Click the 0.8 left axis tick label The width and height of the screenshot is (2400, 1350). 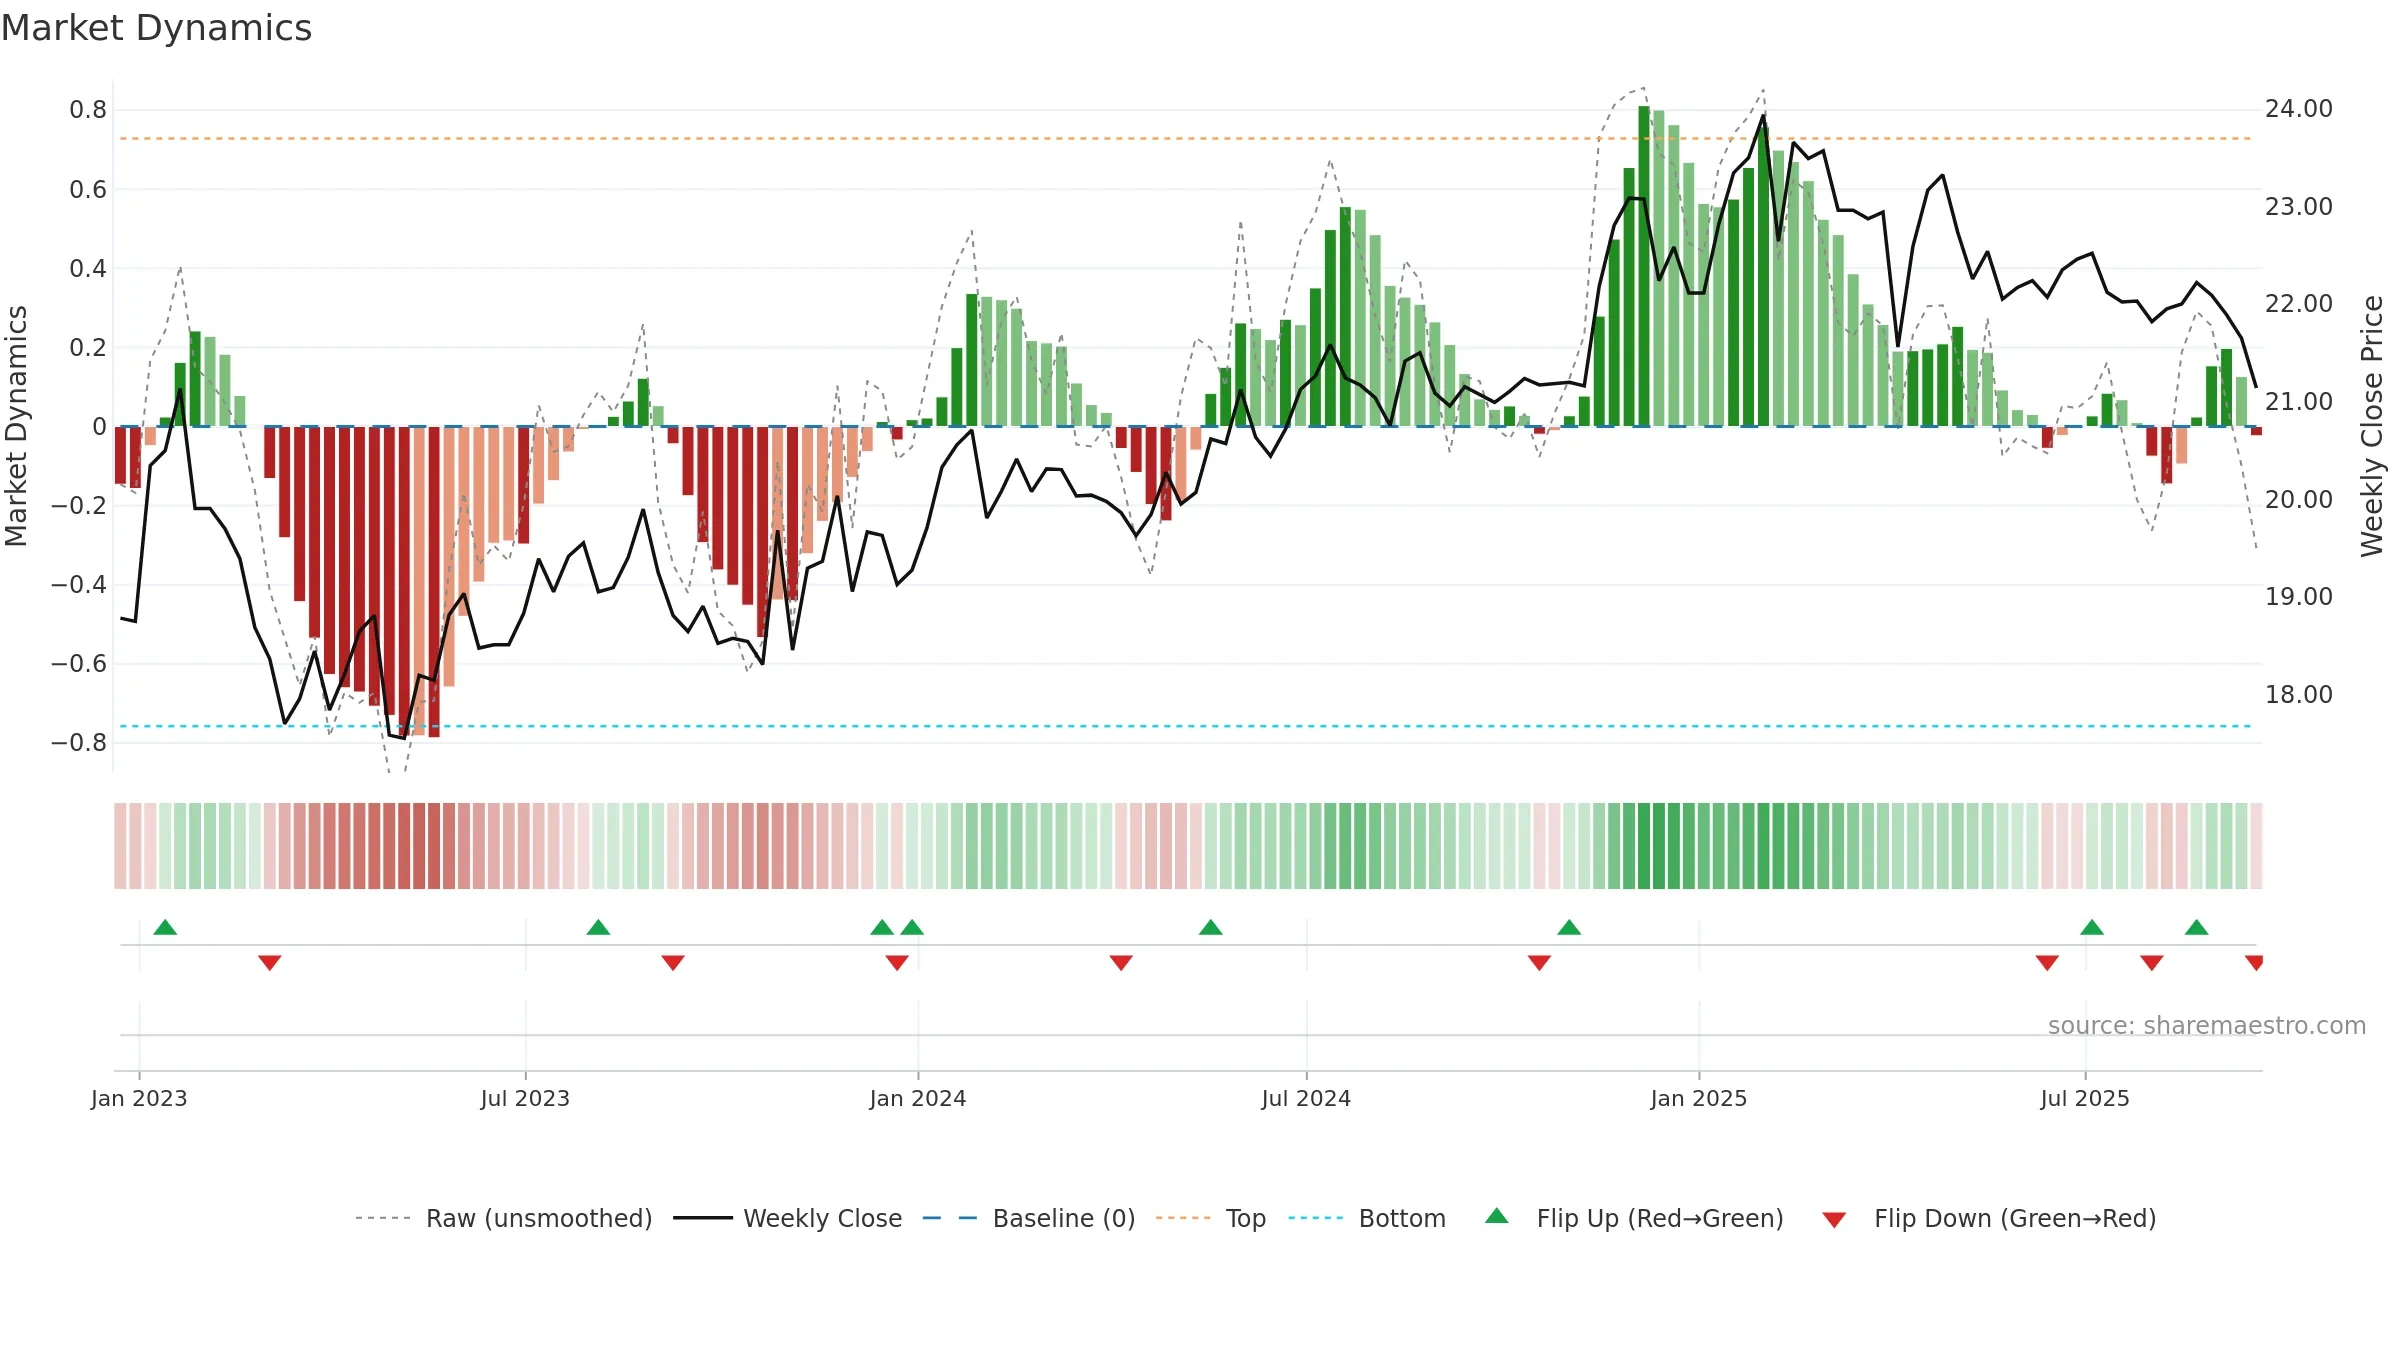pyautogui.click(x=88, y=110)
